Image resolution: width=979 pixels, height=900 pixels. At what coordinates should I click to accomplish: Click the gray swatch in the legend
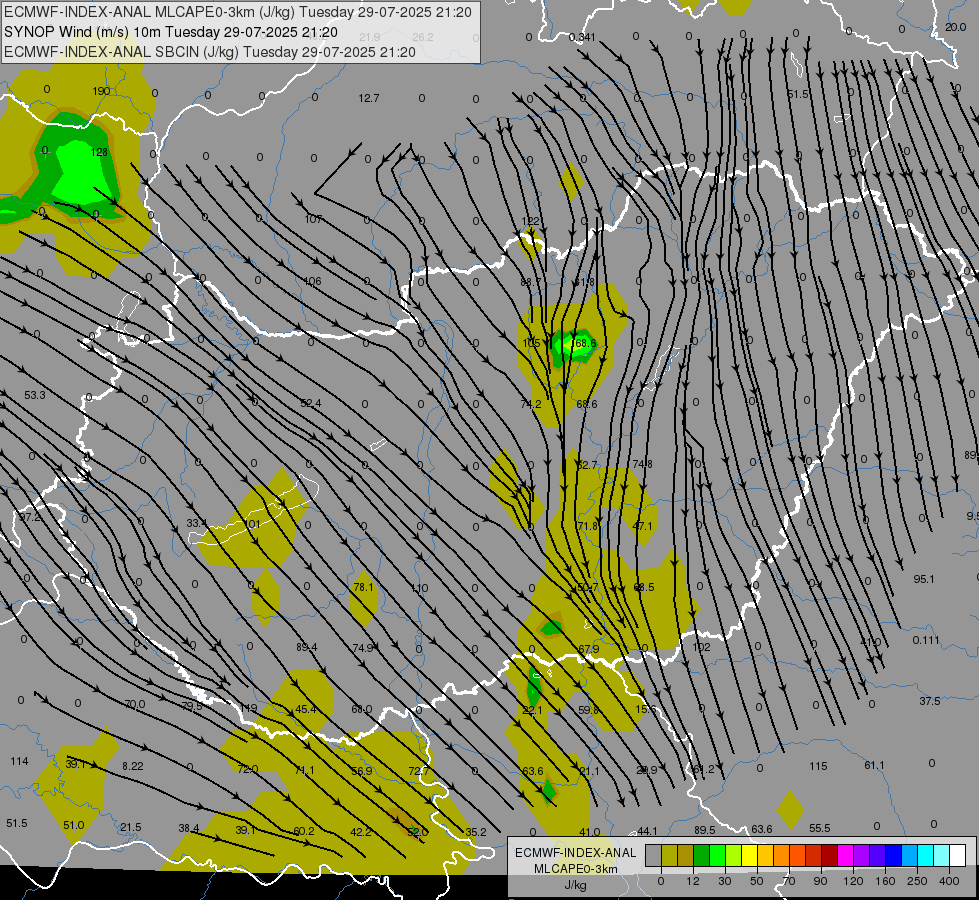pos(653,856)
